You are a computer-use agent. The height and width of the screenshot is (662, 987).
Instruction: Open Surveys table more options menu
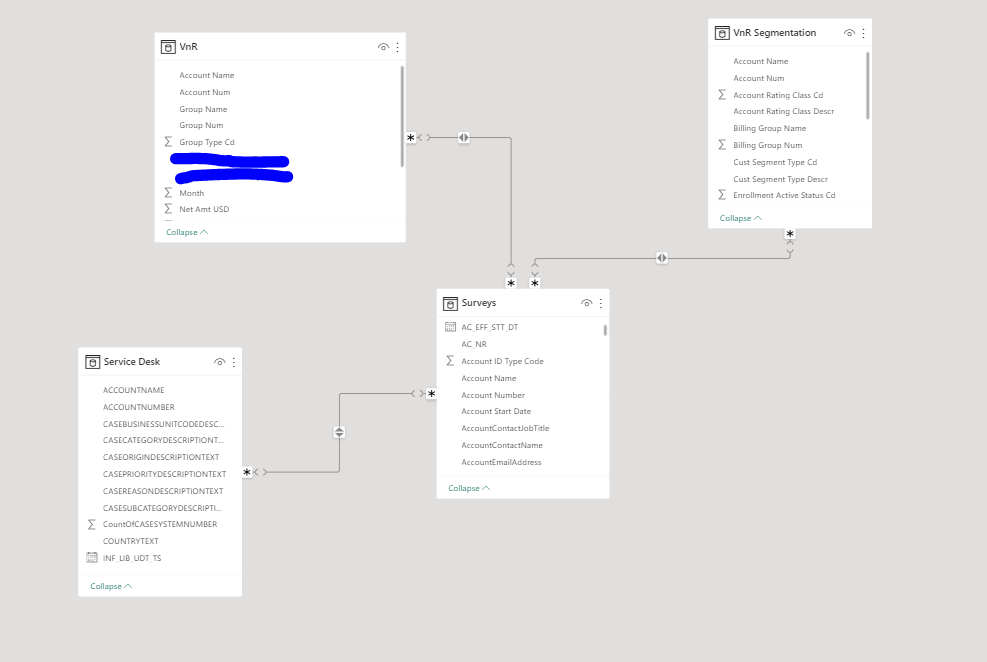click(601, 303)
